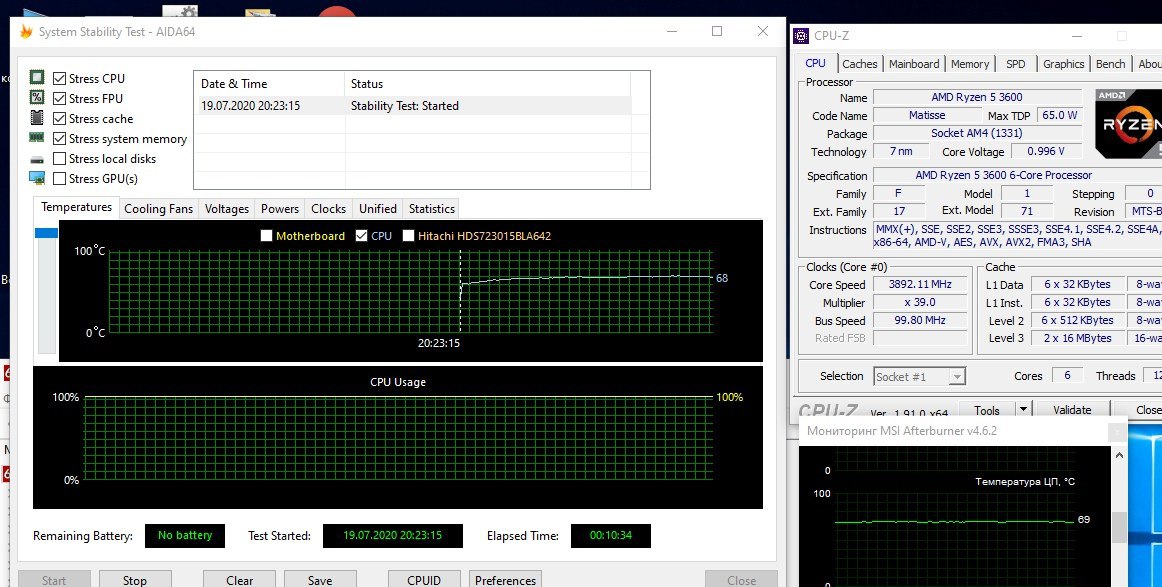Show Motherboard temperature on graph

[267, 236]
